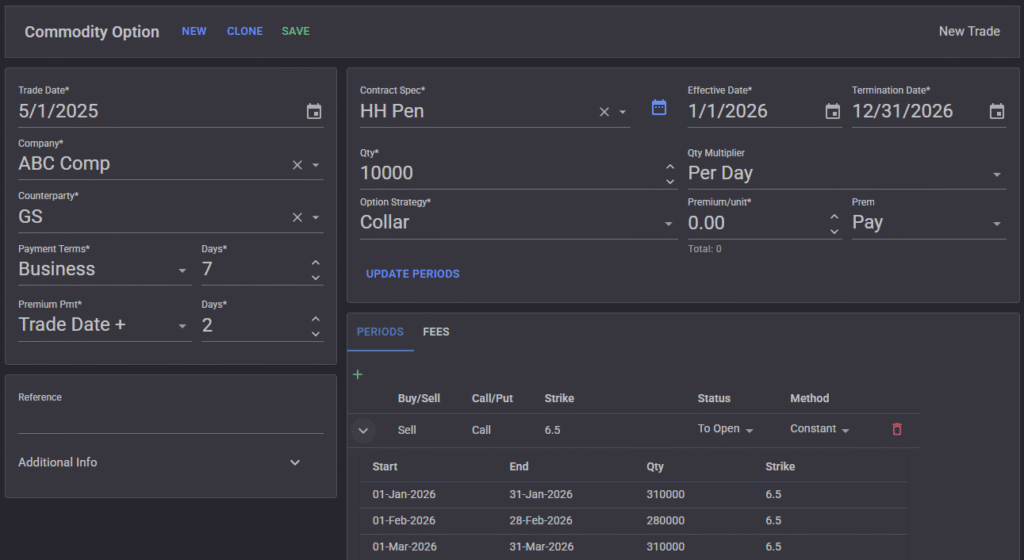The image size is (1024, 560).
Task: Open the Effective Date calendar picker
Action: point(833,112)
